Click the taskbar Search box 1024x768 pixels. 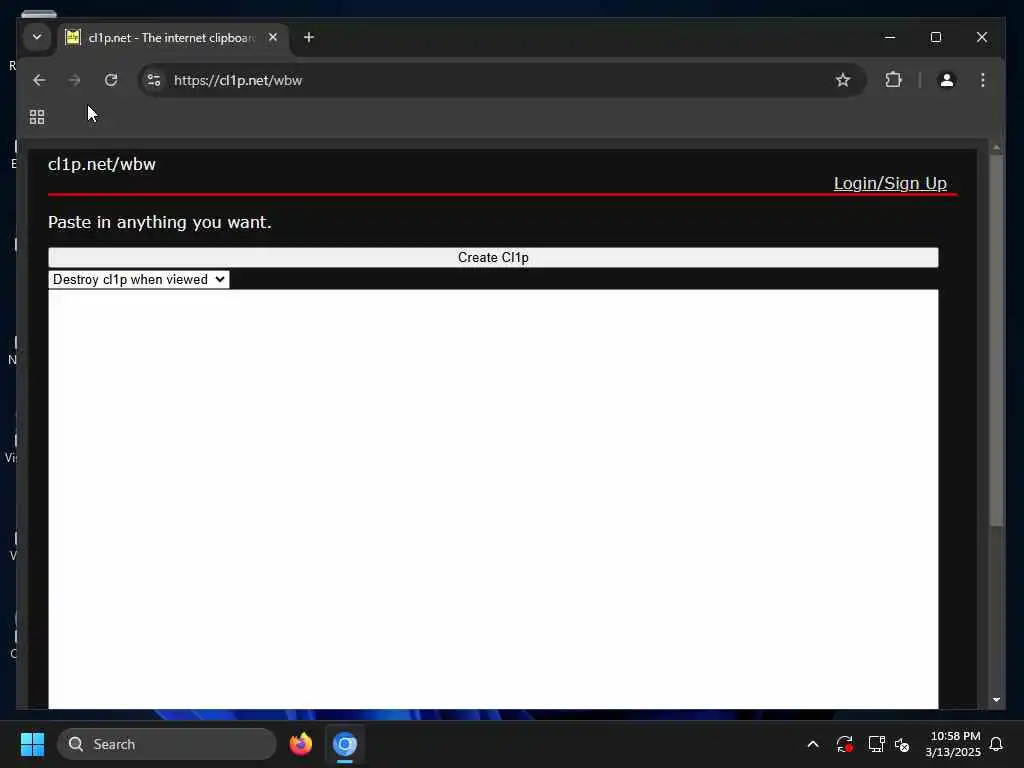[x=167, y=744]
